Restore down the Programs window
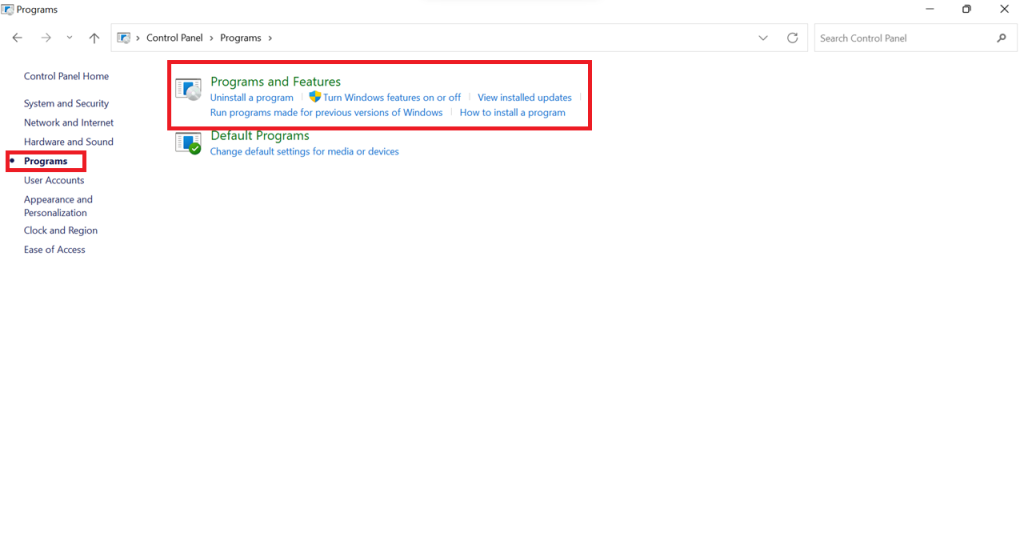The image size is (1024, 533). click(x=967, y=9)
